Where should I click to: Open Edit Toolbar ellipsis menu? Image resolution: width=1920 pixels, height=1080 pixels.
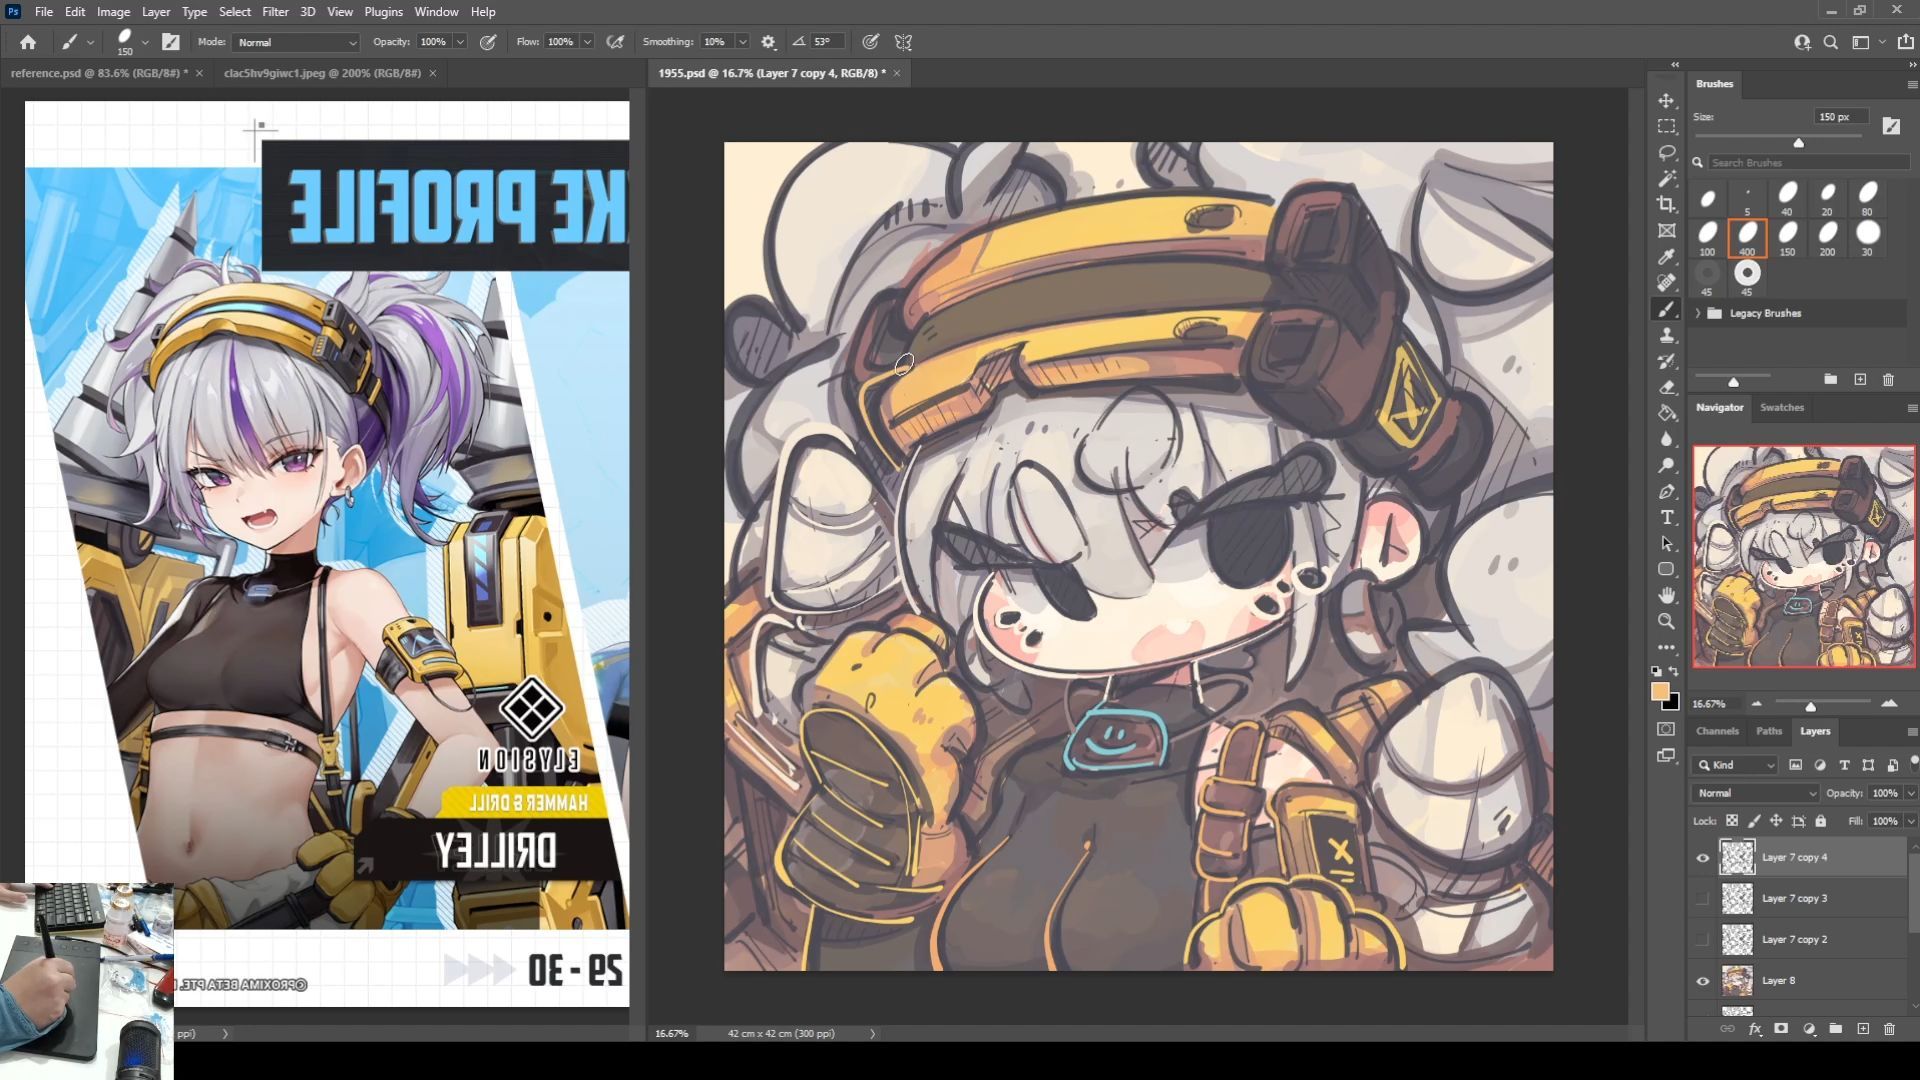click(x=1666, y=648)
